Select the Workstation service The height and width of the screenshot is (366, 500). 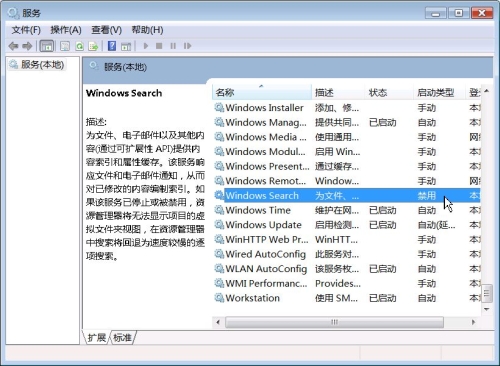pos(252,298)
